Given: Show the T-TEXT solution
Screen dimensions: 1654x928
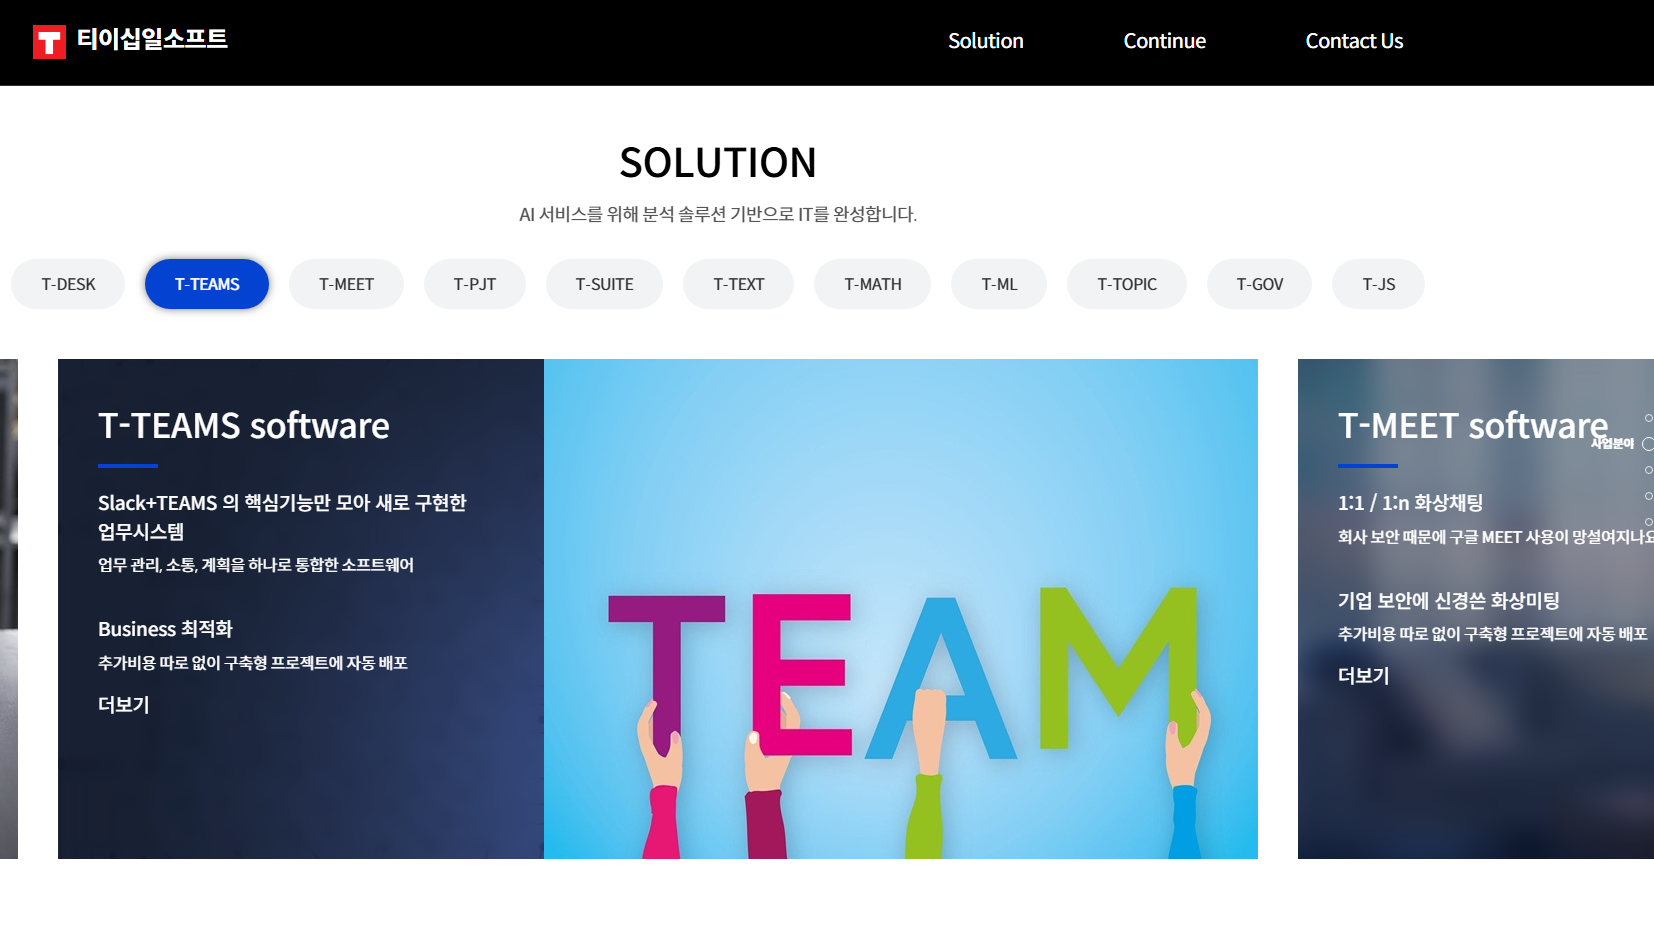Looking at the screenshot, I should coord(738,284).
